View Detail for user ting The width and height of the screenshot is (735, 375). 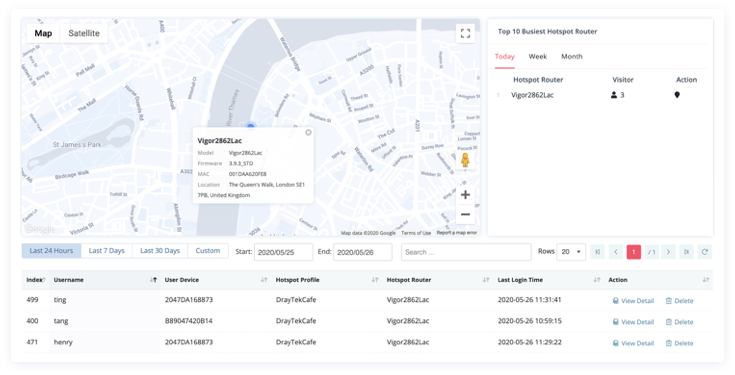633,301
